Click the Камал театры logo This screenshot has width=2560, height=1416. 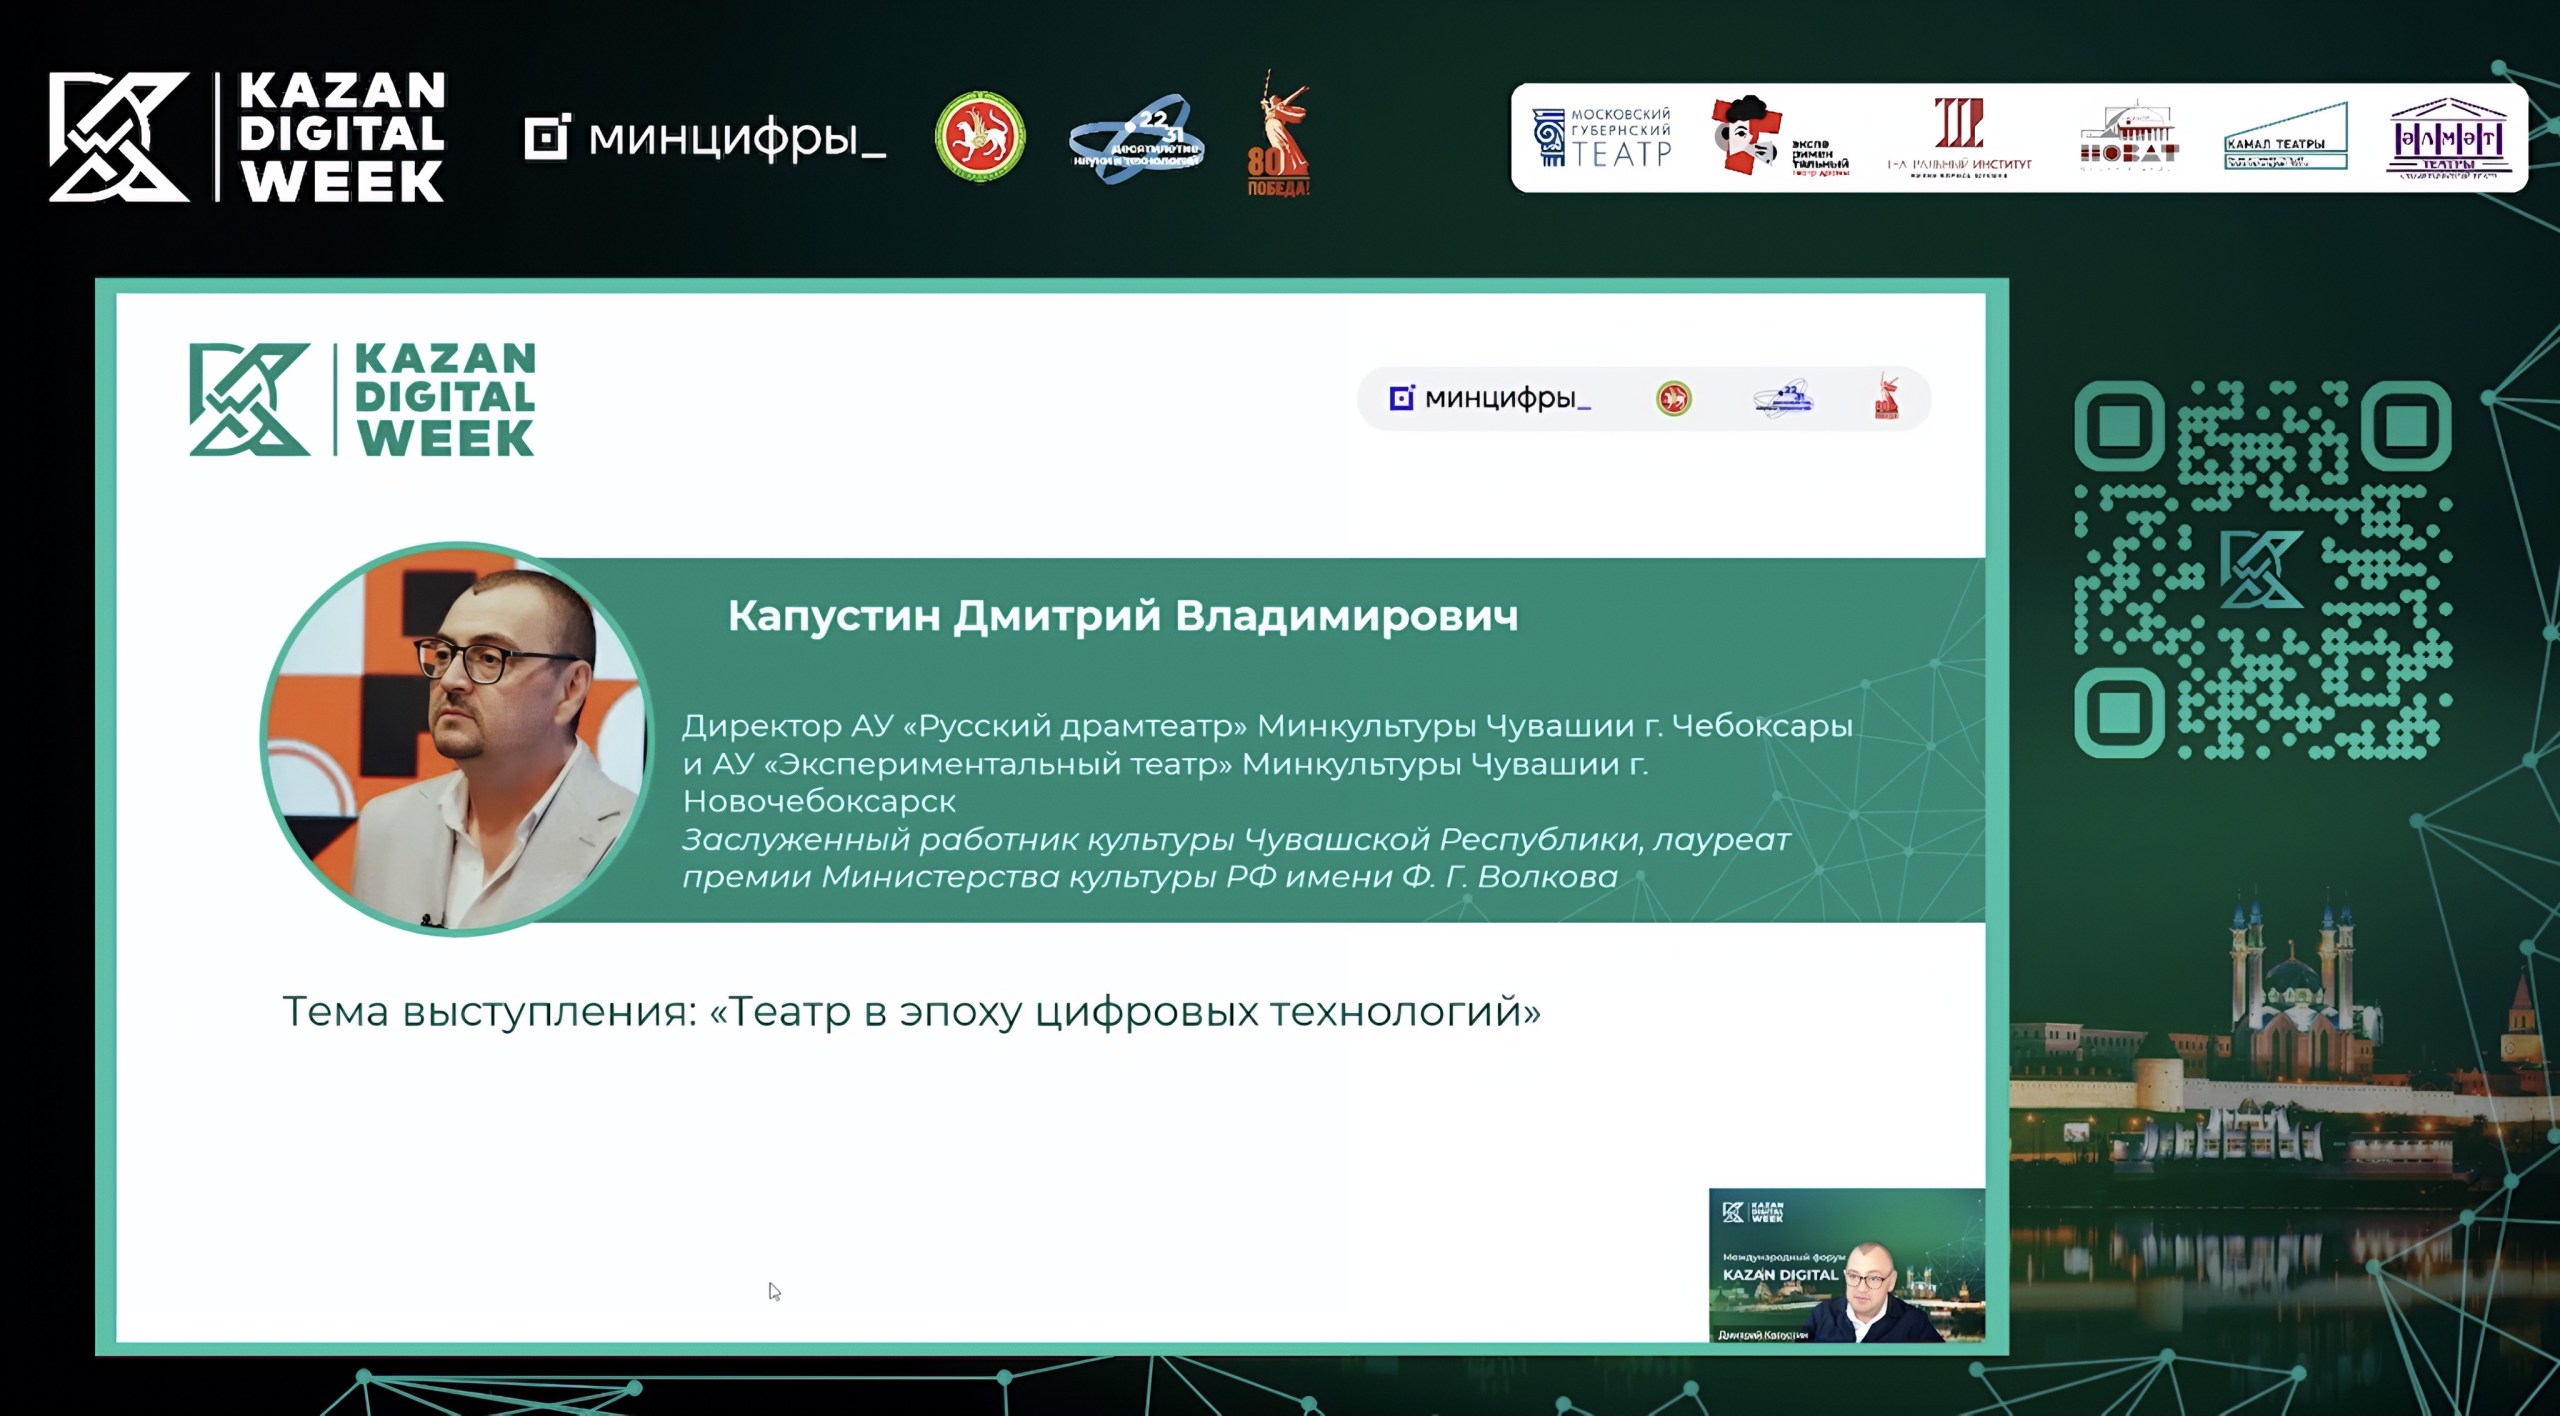[x=2286, y=138]
